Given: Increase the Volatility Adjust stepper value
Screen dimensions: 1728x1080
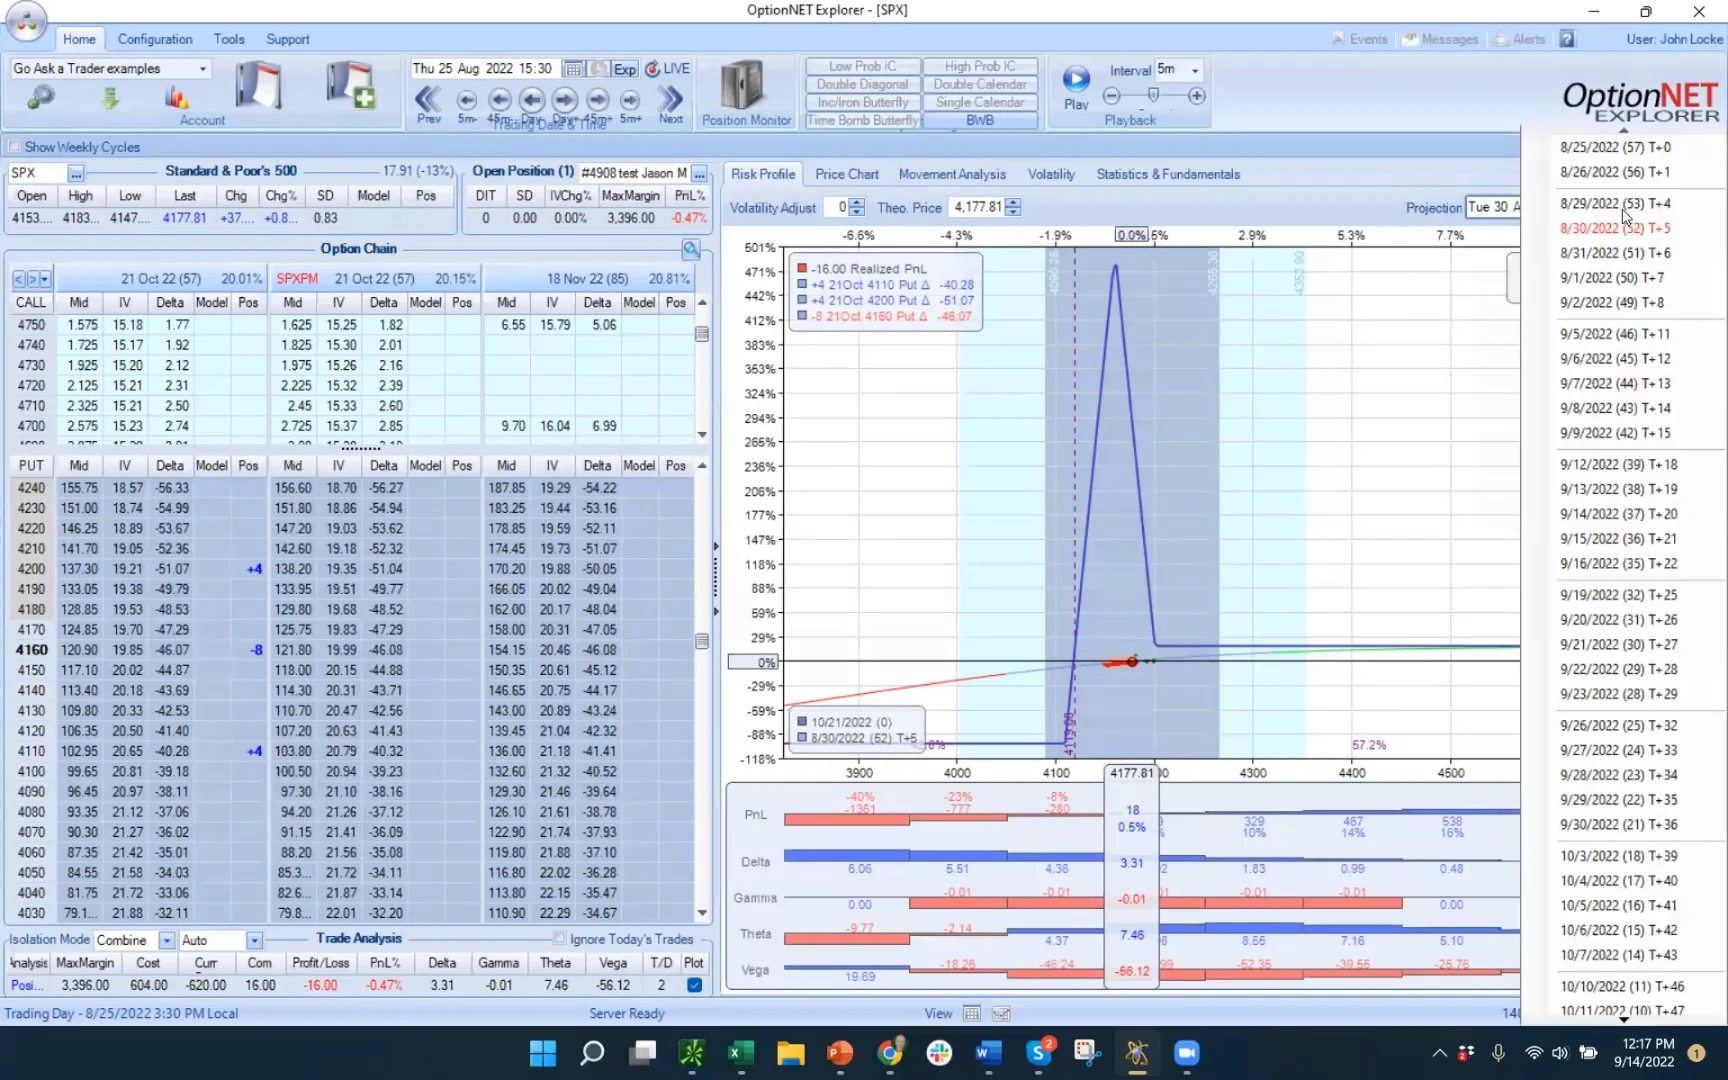Looking at the screenshot, I should (857, 203).
